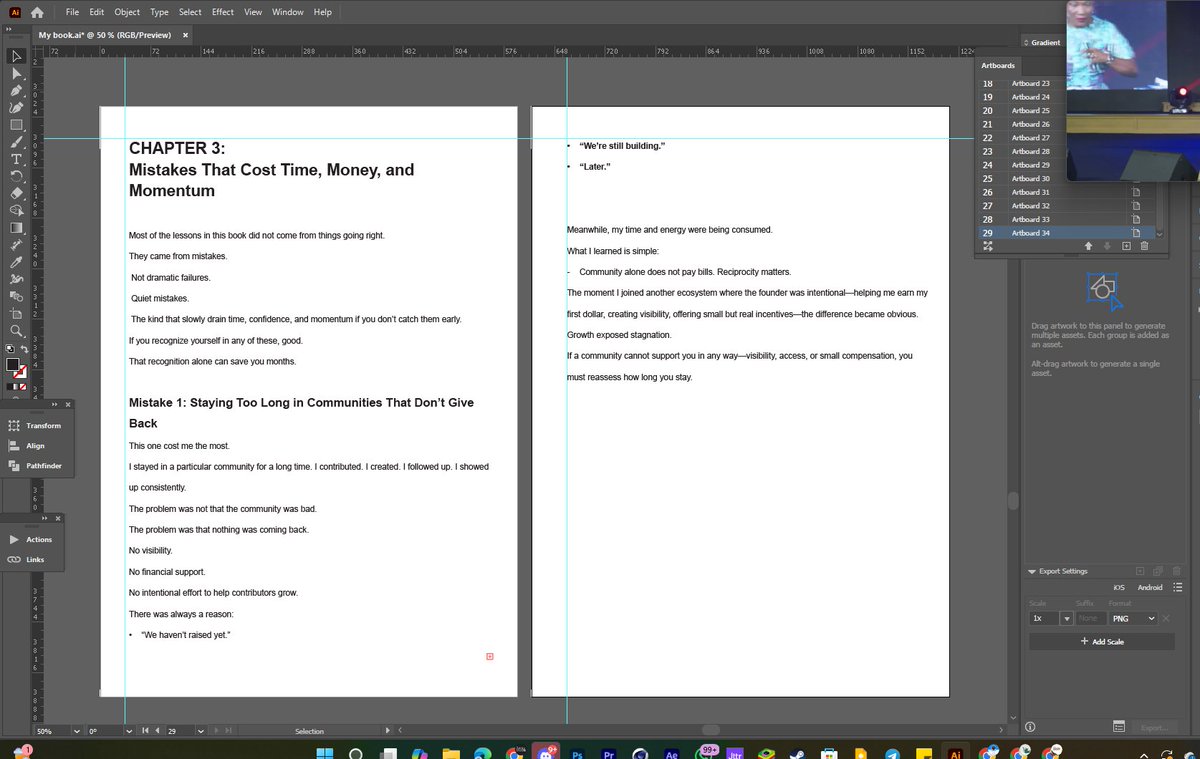Open the File menu
Image resolution: width=1200 pixels, height=759 pixels.
pos(72,12)
